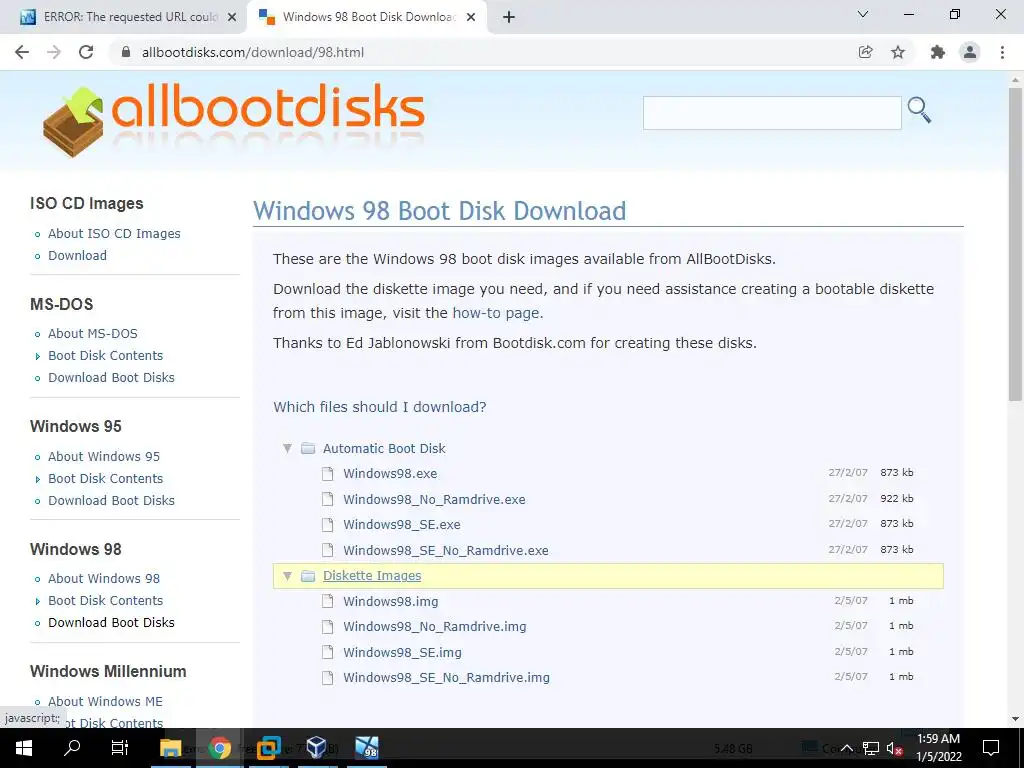The height and width of the screenshot is (768, 1024).
Task: Download Windows98.exe
Action: [390, 473]
